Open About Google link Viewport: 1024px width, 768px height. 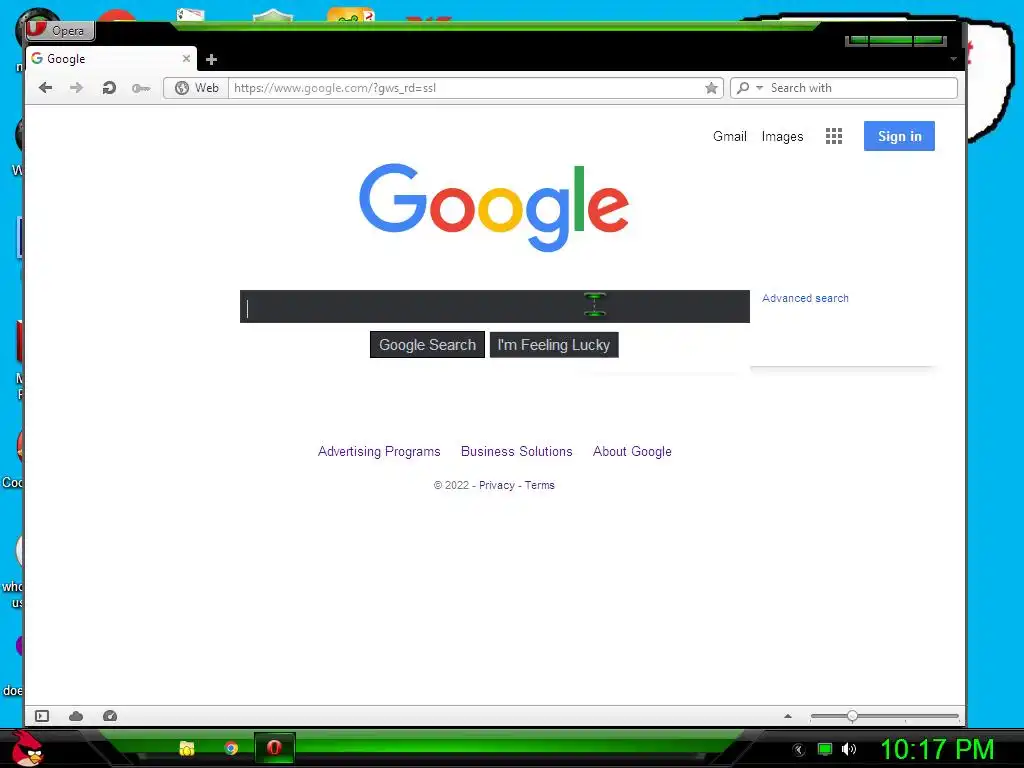[632, 451]
